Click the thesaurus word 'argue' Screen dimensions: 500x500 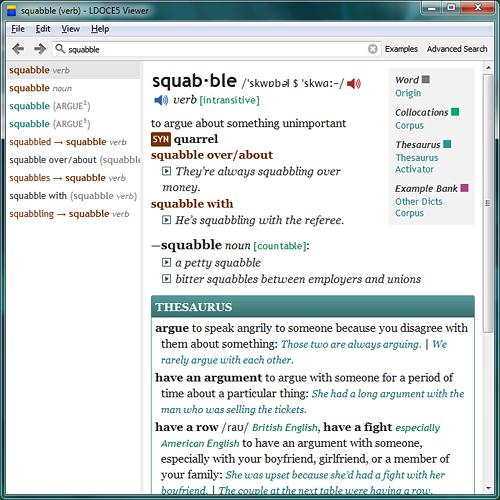click(172, 328)
